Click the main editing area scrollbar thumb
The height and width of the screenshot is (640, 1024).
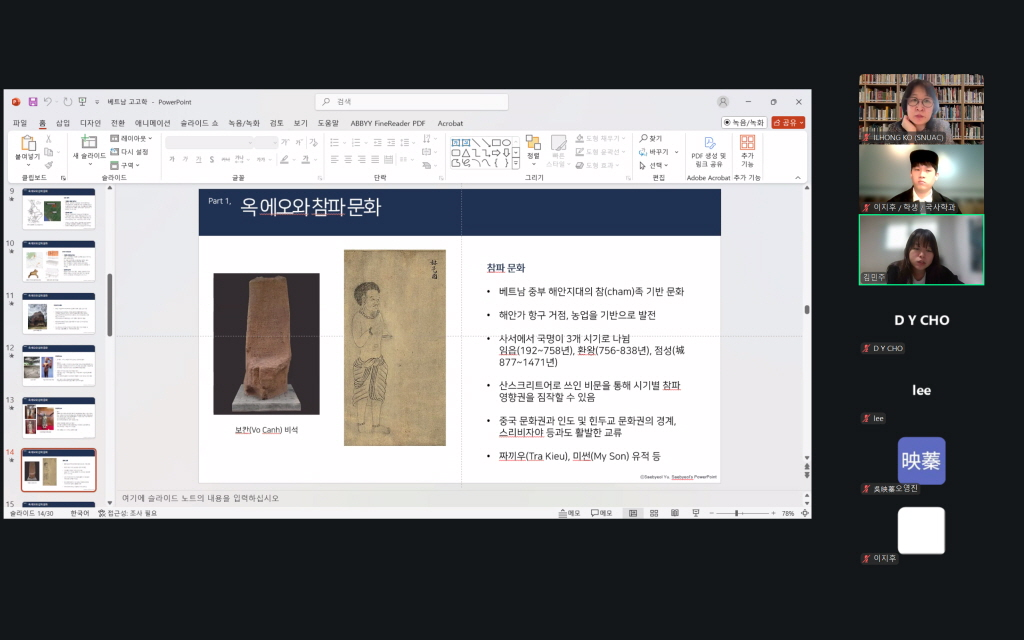pyautogui.click(x=807, y=310)
